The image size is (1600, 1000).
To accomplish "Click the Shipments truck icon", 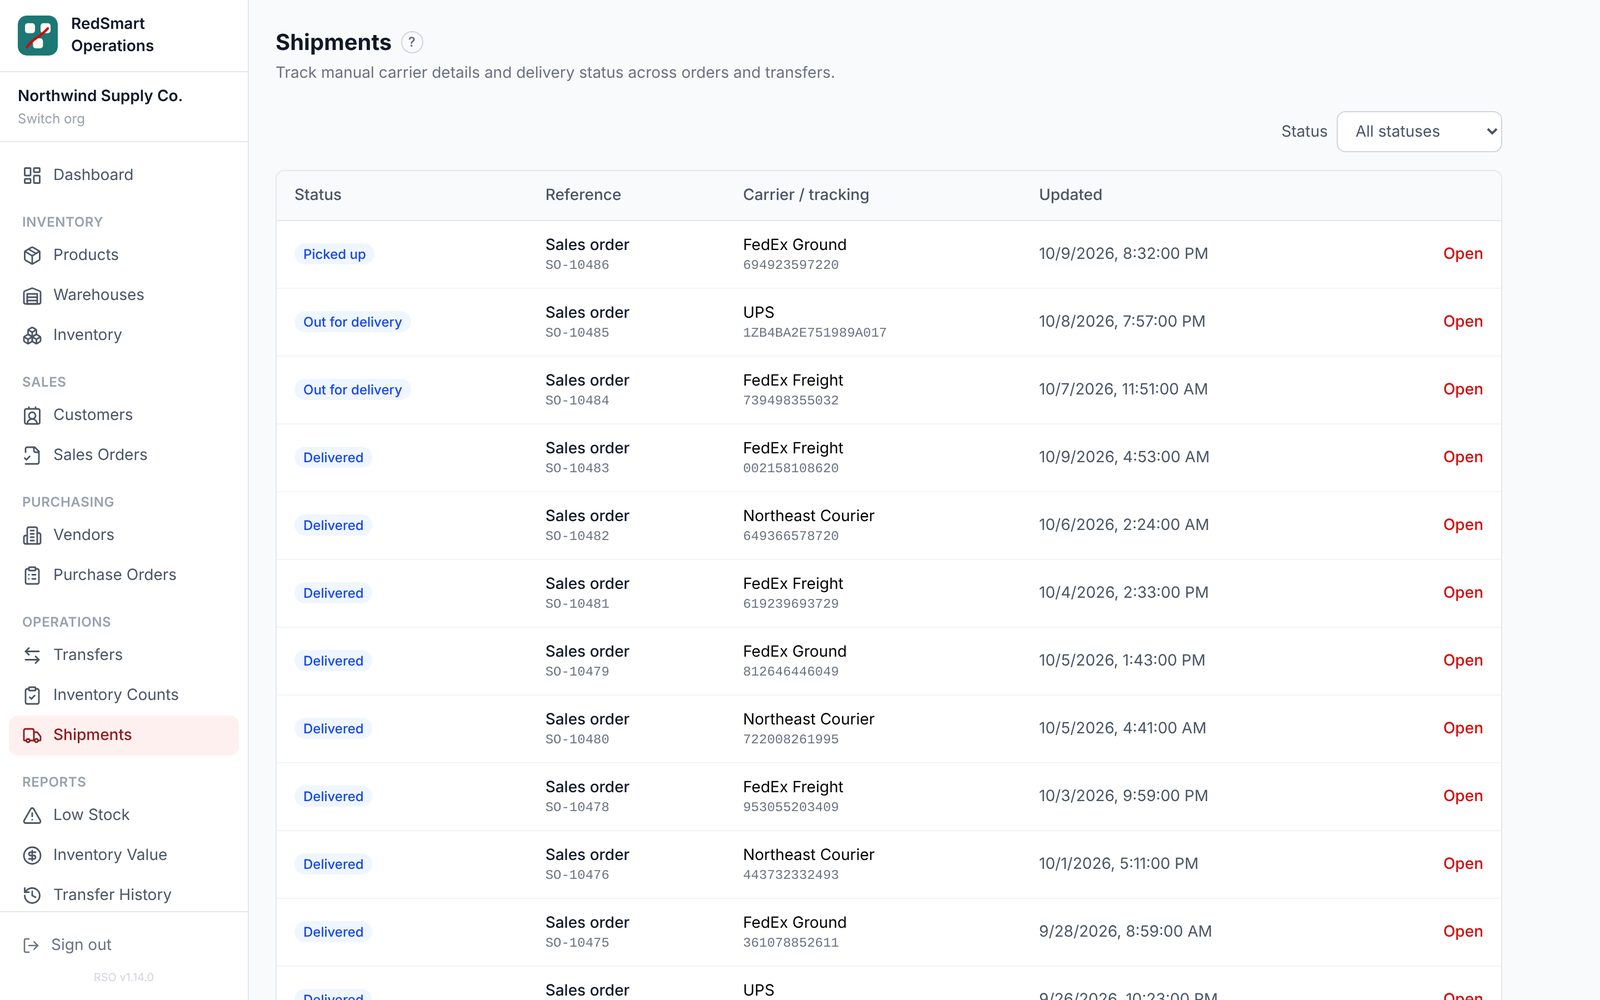I will click(32, 735).
